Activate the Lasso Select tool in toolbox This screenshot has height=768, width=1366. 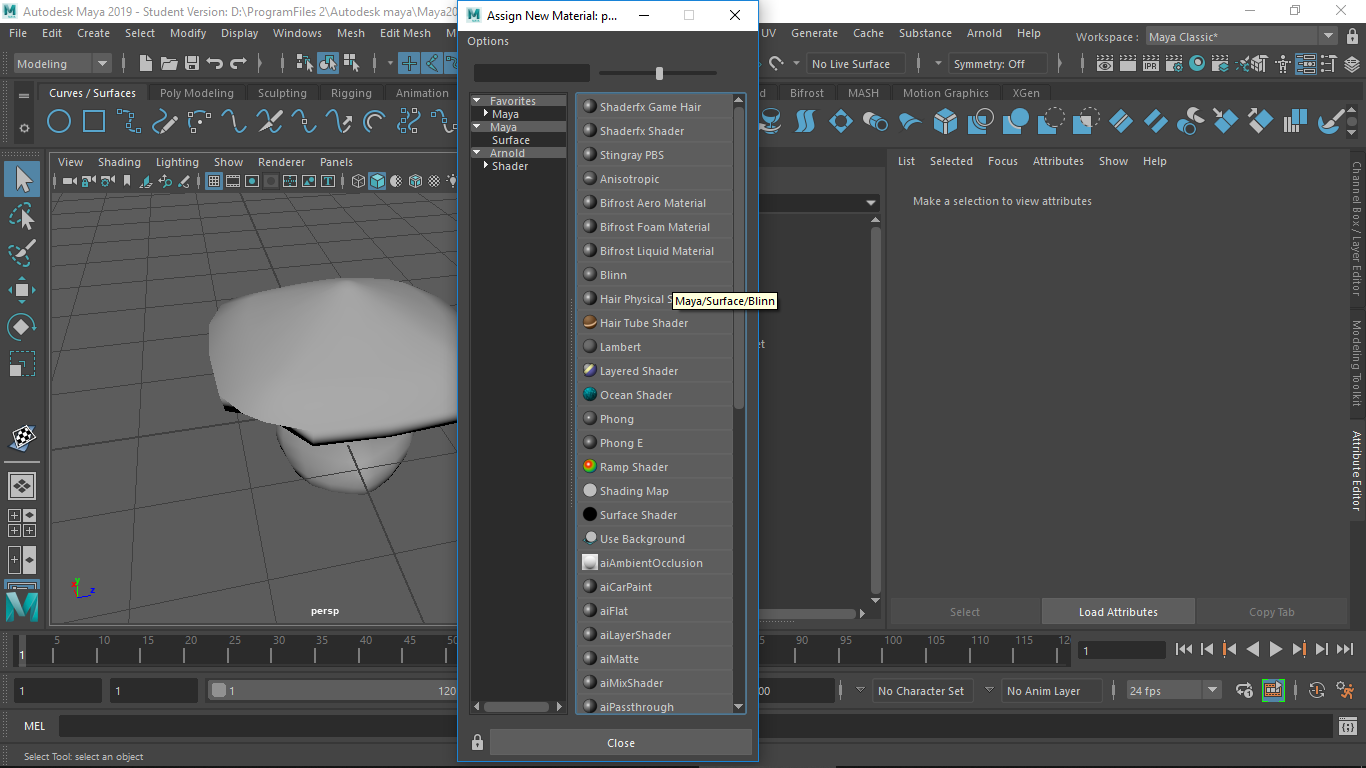pyautogui.click(x=22, y=216)
